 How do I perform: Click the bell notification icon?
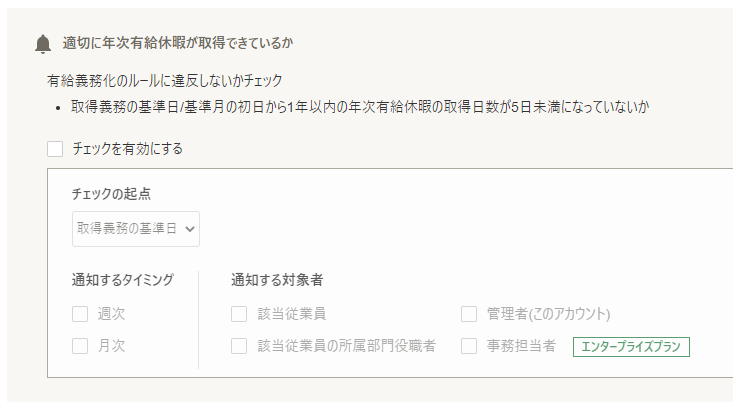point(43,44)
